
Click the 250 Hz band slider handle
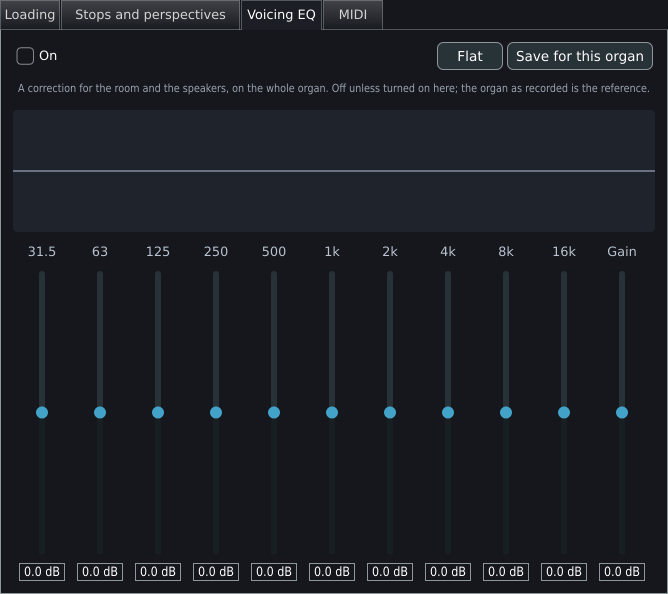(216, 412)
